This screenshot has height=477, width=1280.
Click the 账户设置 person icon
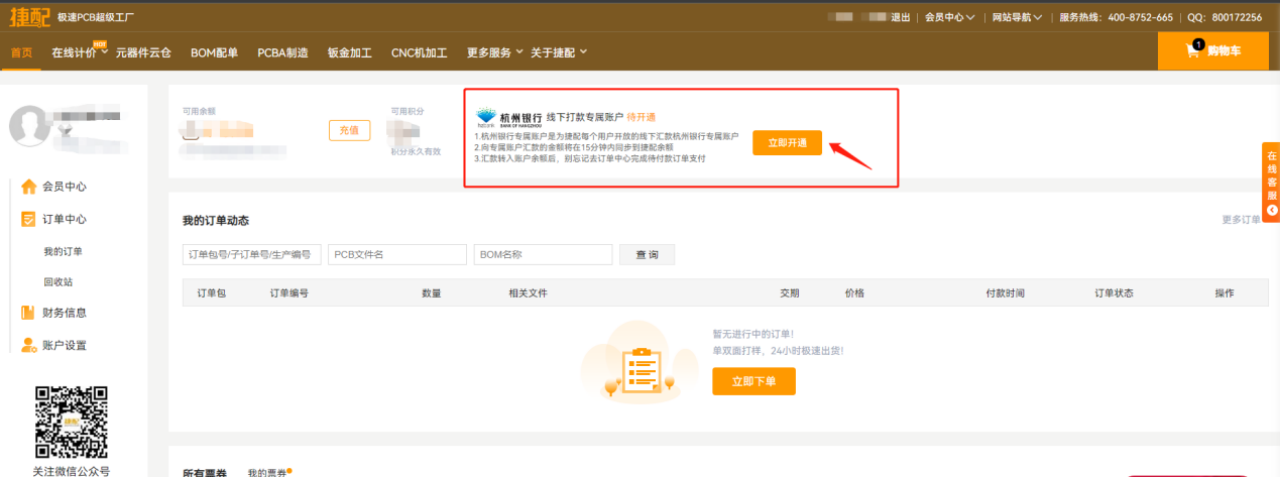tap(28, 345)
